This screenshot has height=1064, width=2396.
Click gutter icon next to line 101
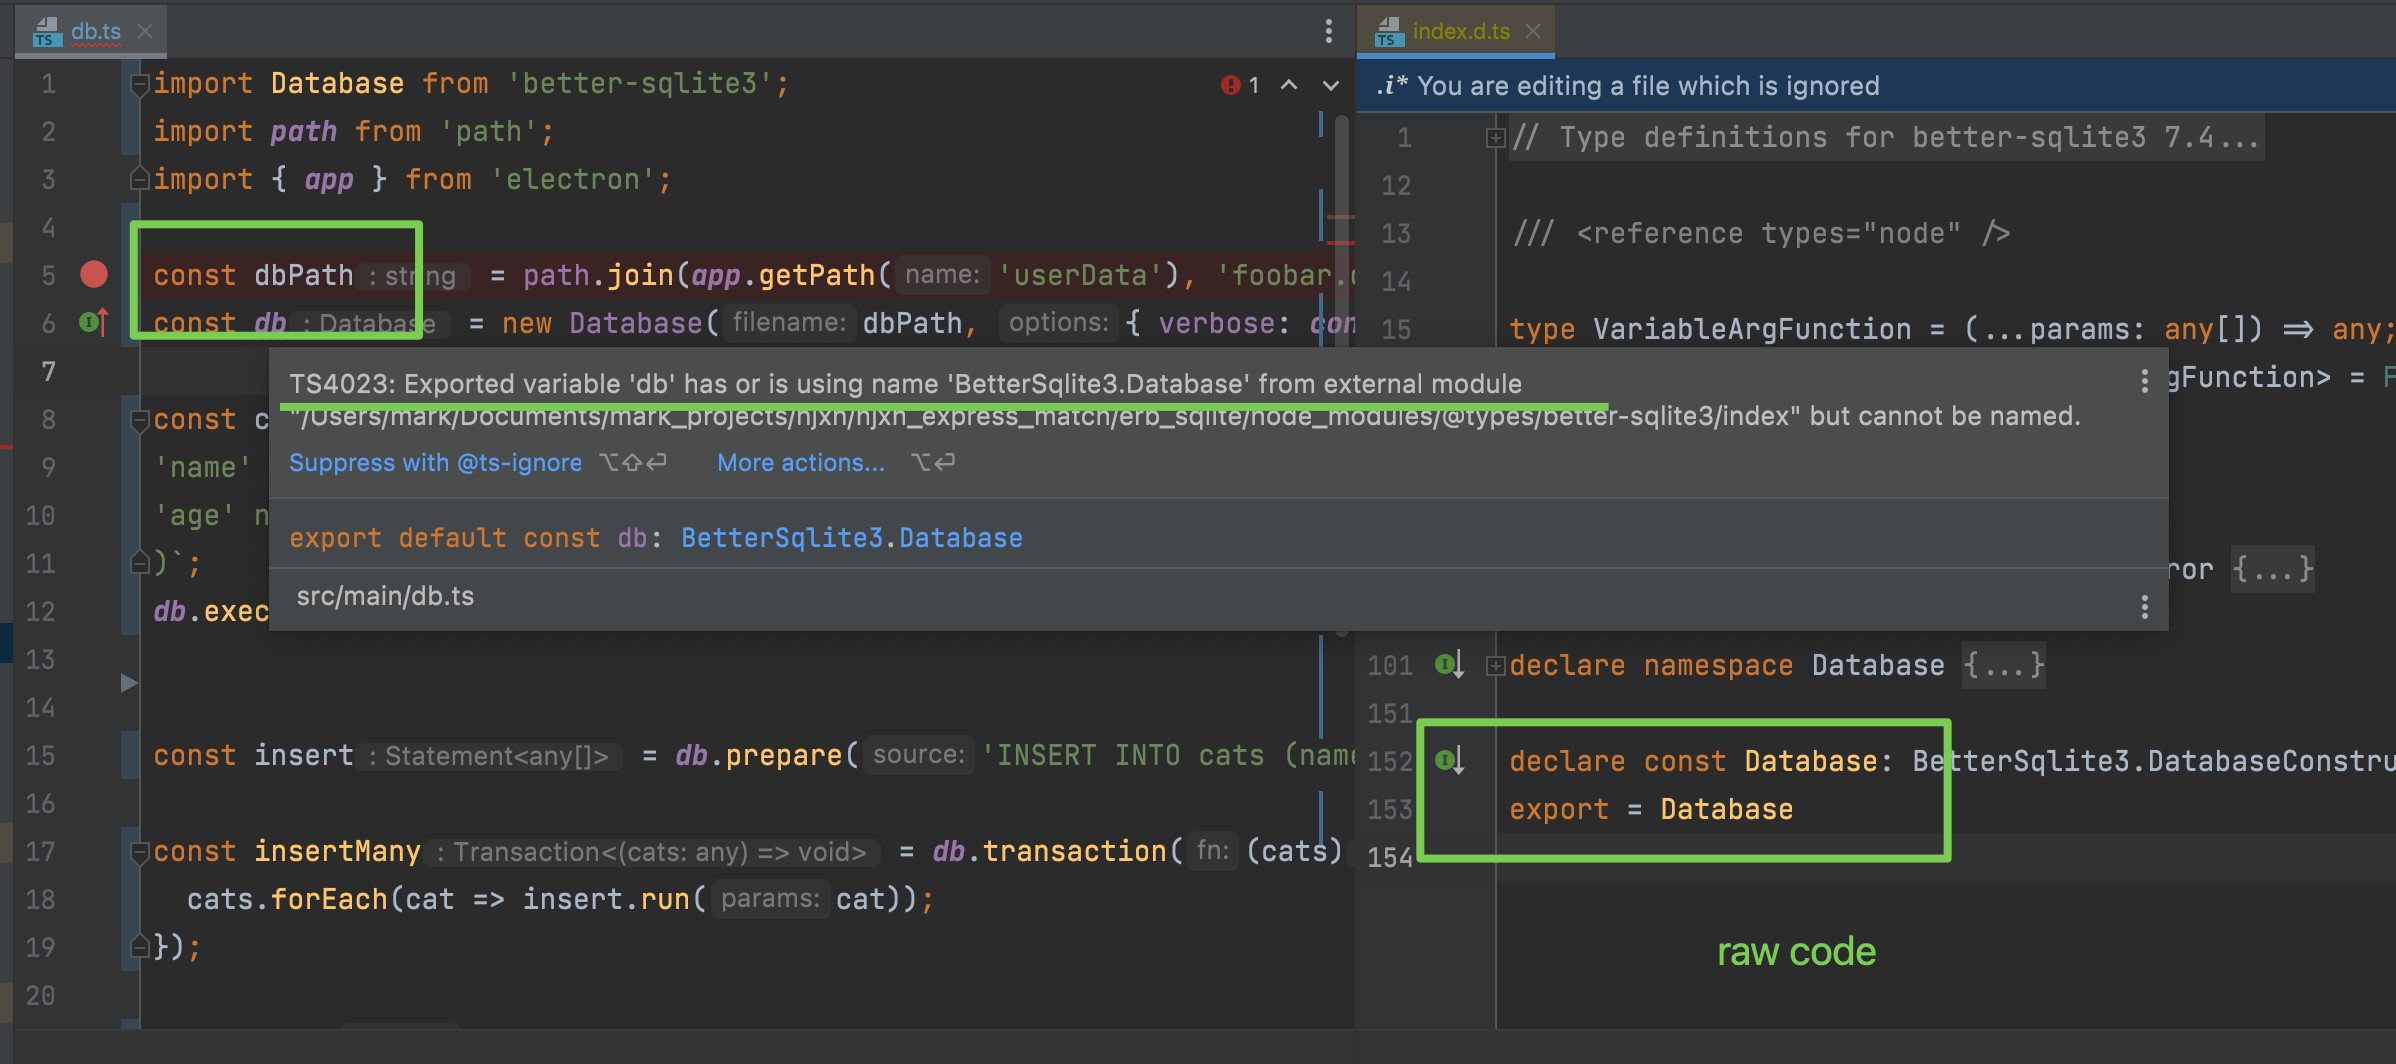[x=1449, y=664]
